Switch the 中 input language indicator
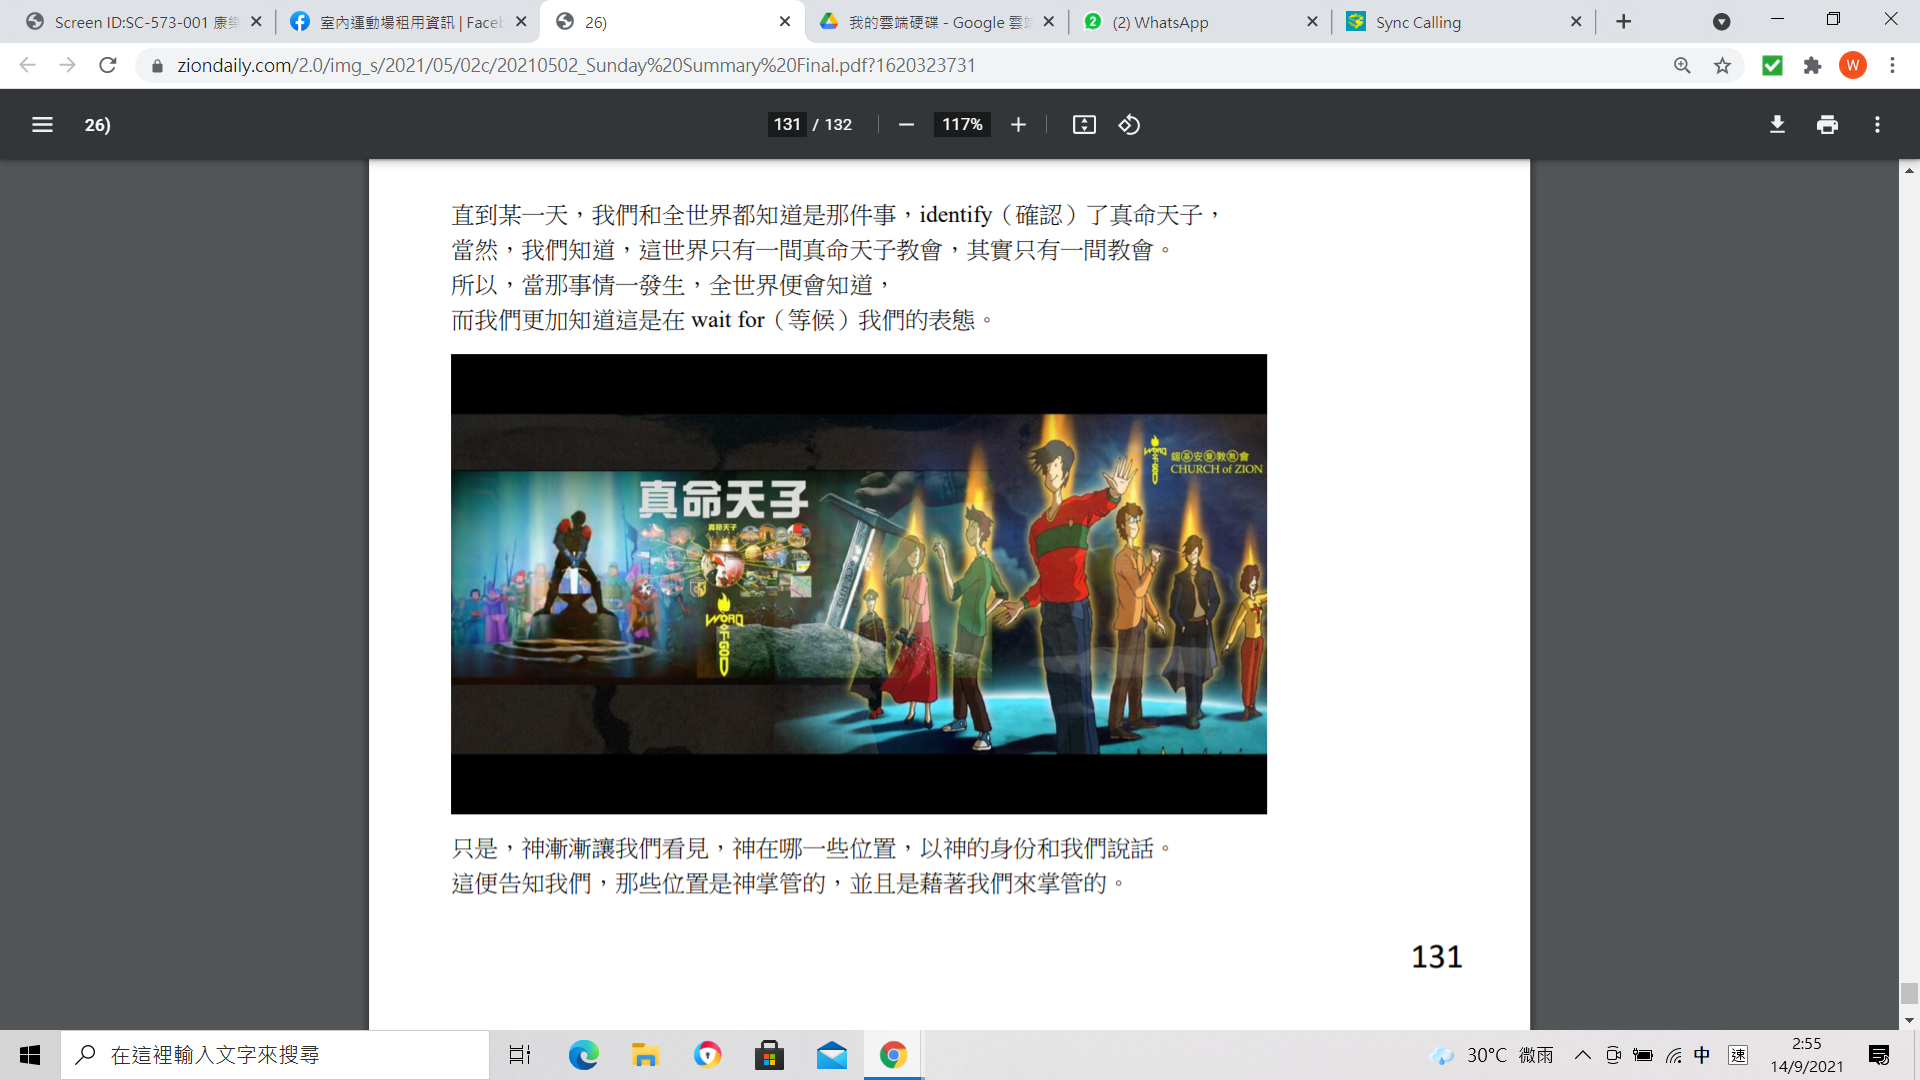Image resolution: width=1920 pixels, height=1080 pixels. click(x=1702, y=1055)
